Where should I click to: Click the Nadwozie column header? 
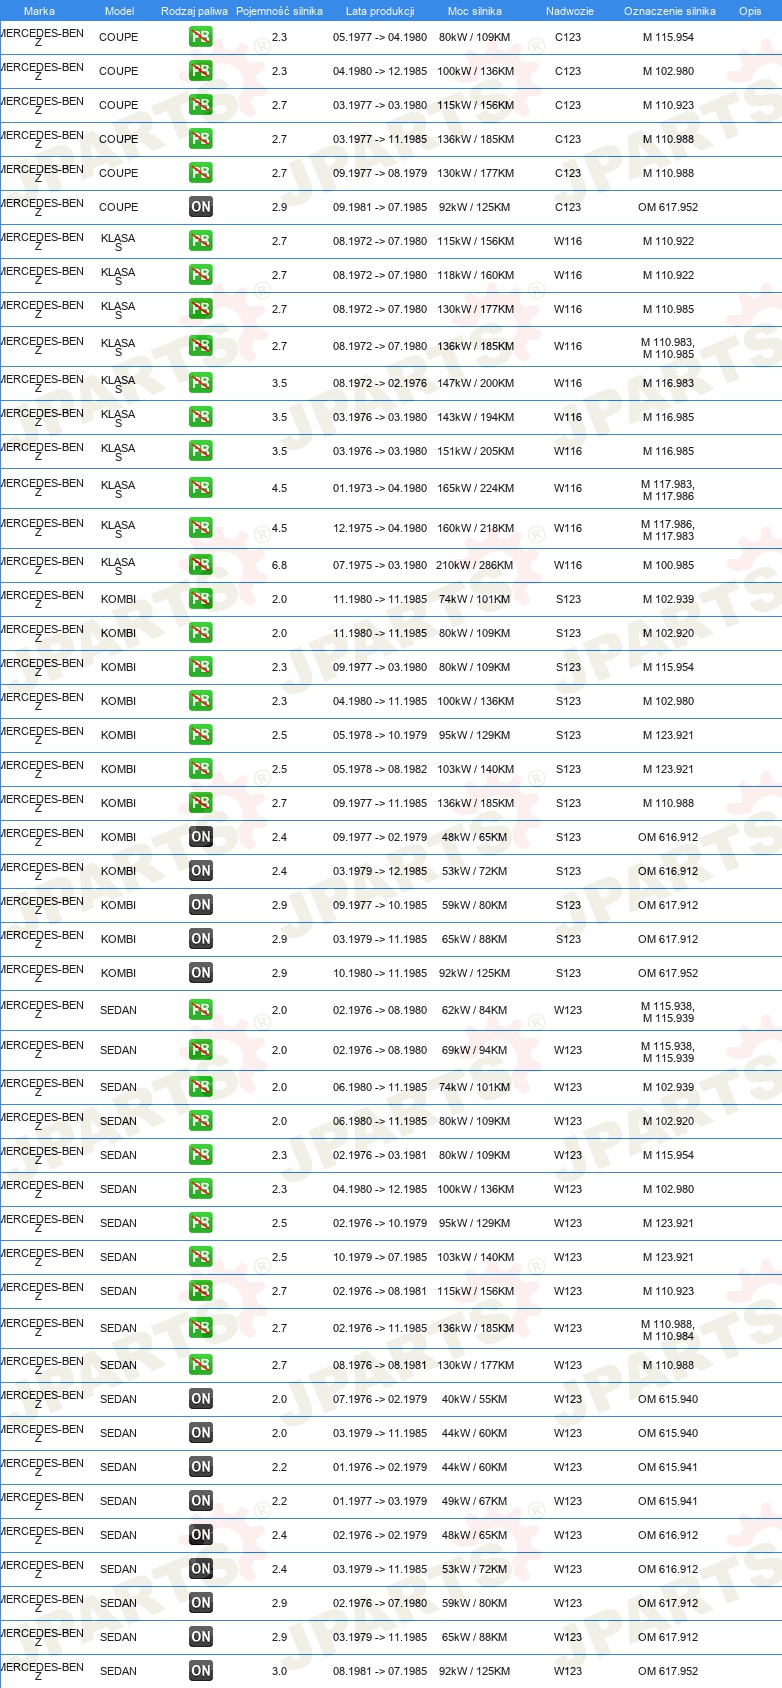pos(570,11)
